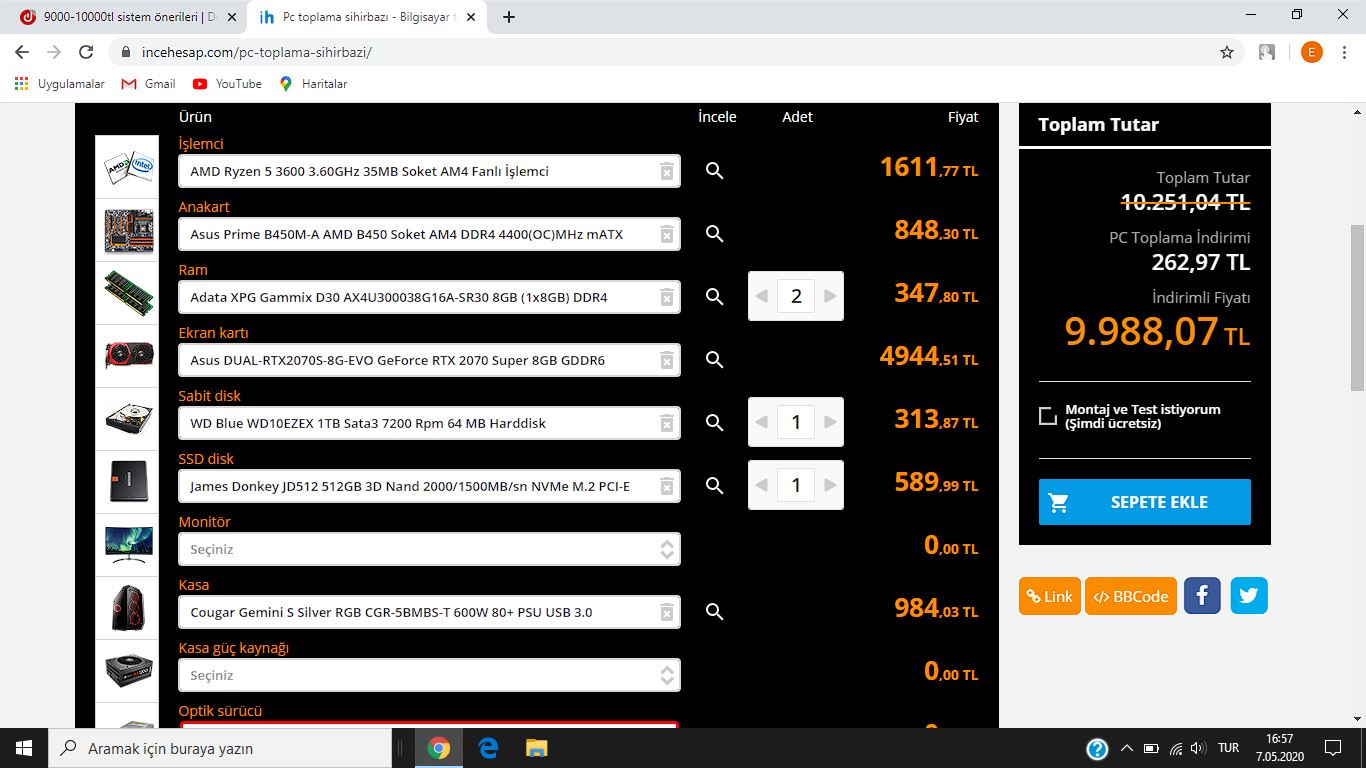Reload the incehesap page
Screen dimensions: 1366x768
86,52
